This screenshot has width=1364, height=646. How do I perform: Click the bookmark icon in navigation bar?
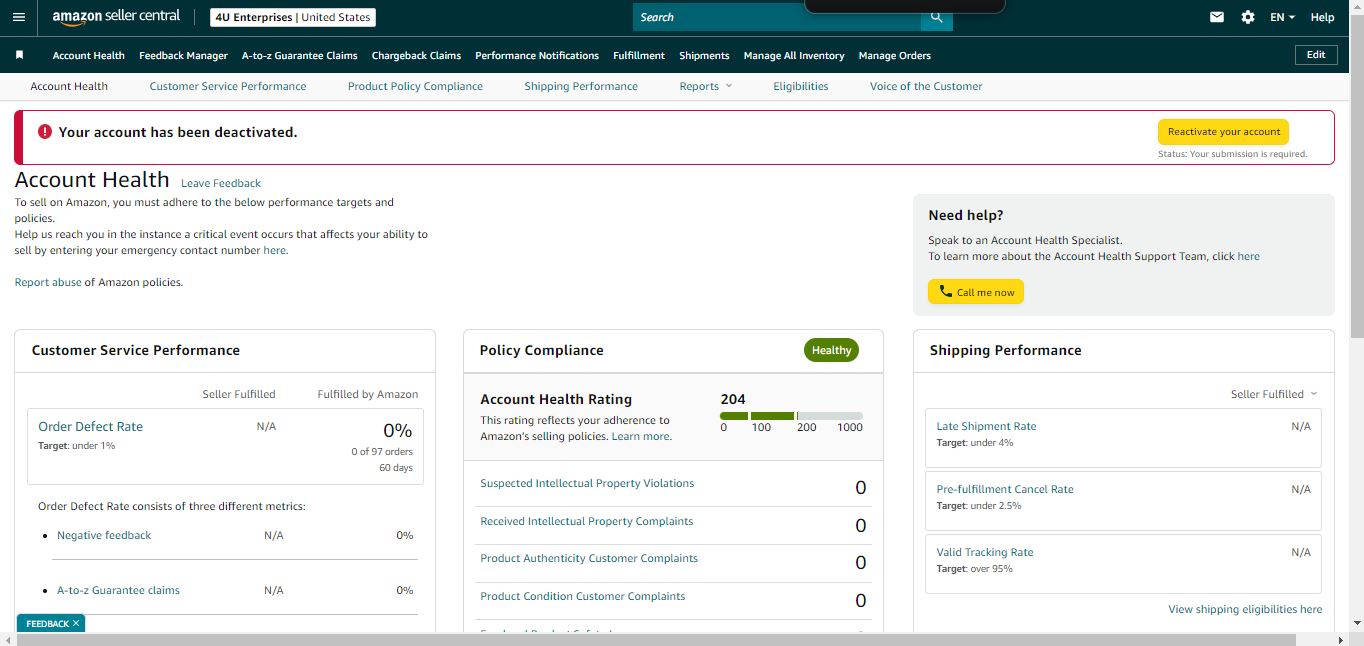tap(19, 55)
